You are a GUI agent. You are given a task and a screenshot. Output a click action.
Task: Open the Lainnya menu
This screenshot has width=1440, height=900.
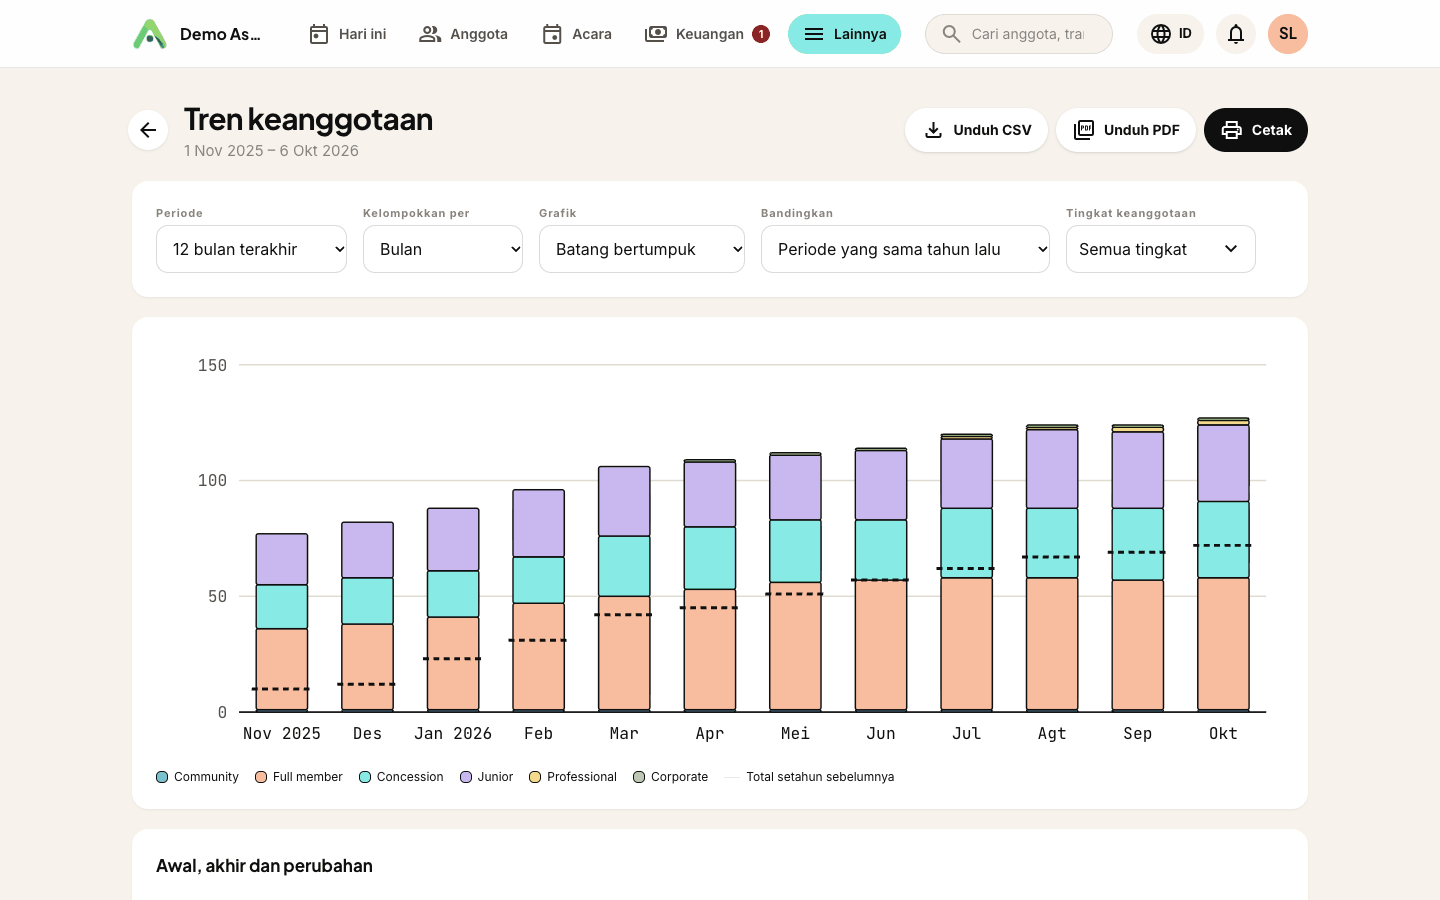tap(844, 34)
